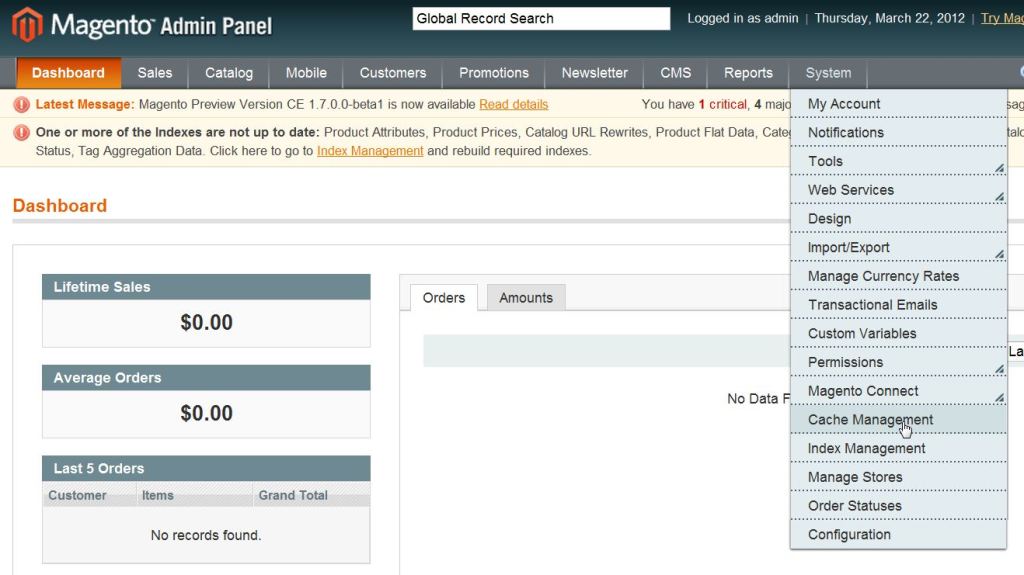The width and height of the screenshot is (1024, 575).
Task: Open the Catalog menu
Action: (x=229, y=73)
